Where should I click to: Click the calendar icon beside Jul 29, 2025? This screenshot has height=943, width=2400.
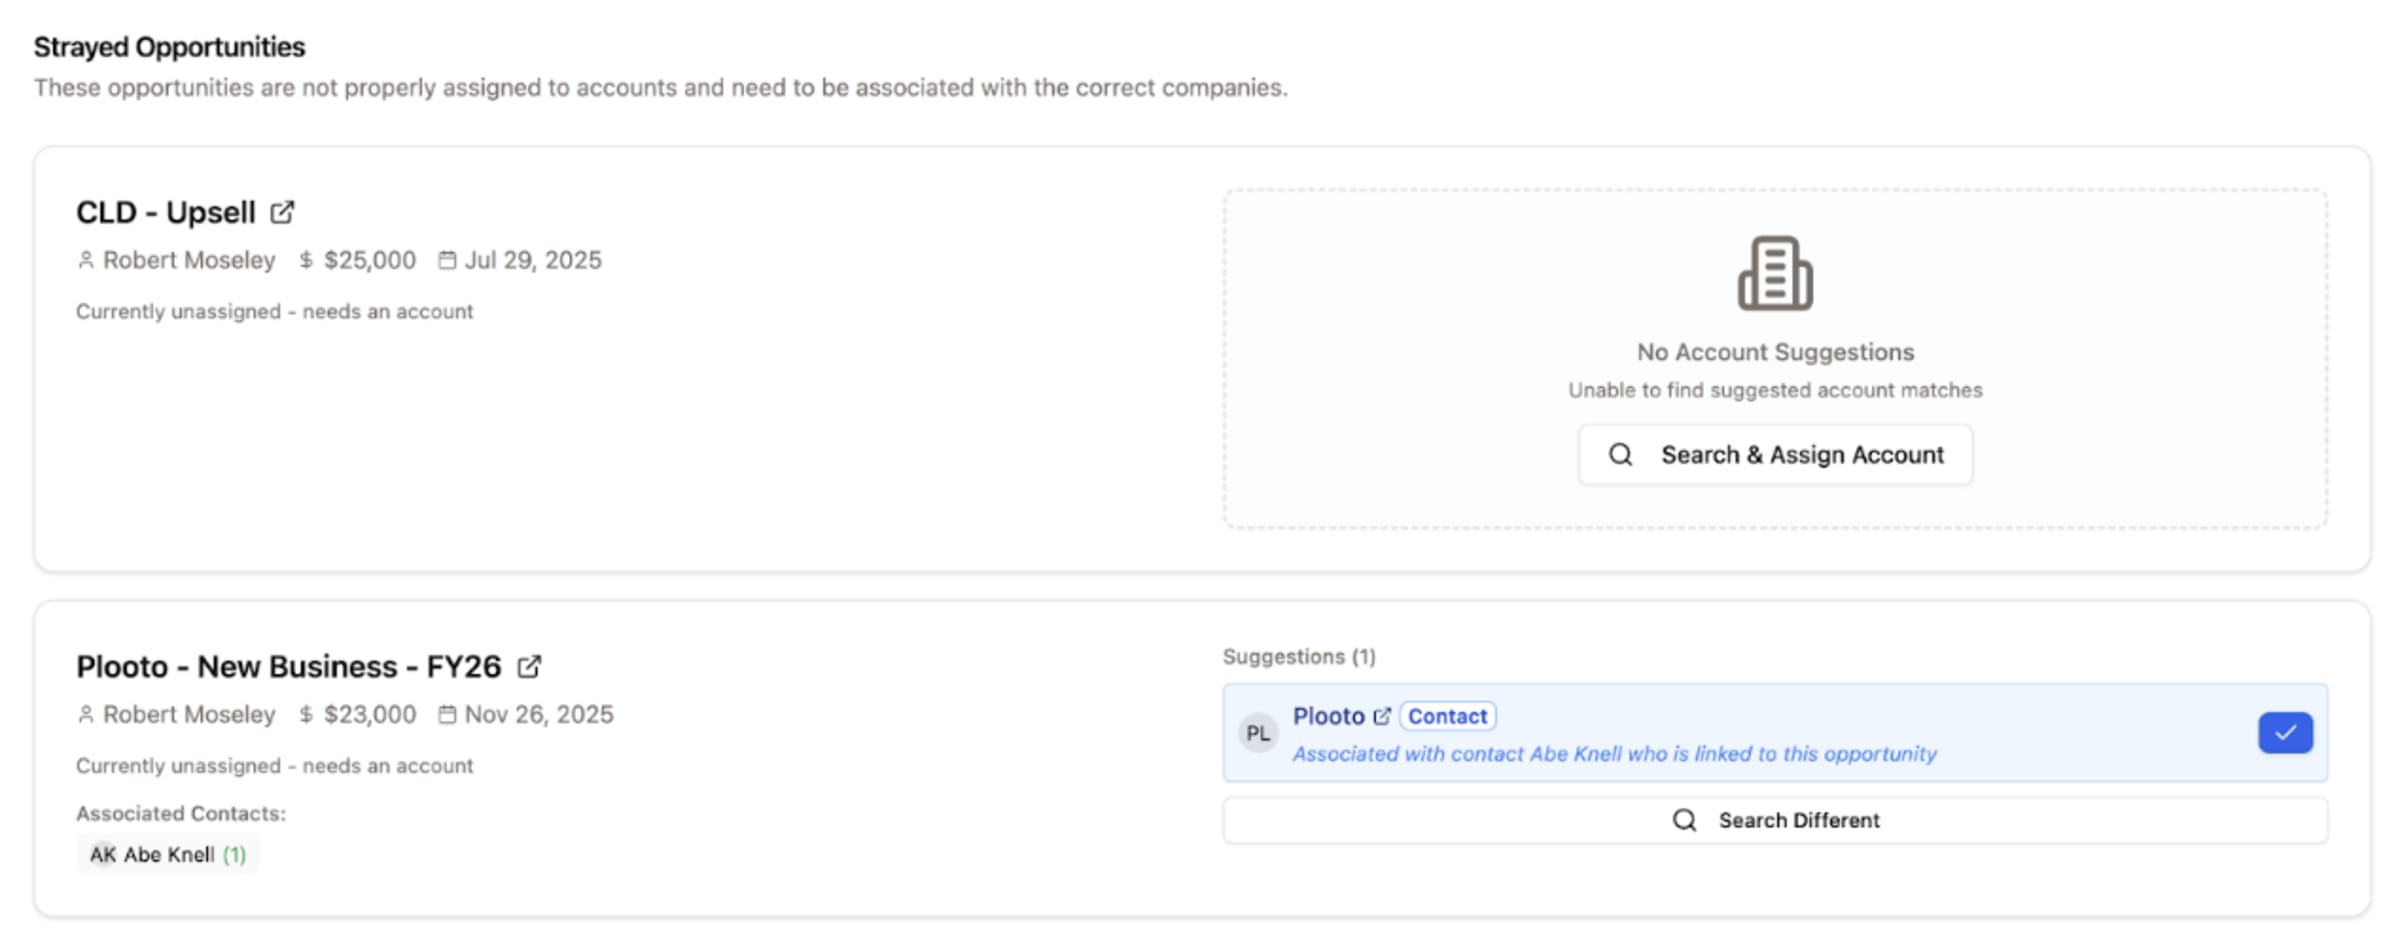click(447, 260)
